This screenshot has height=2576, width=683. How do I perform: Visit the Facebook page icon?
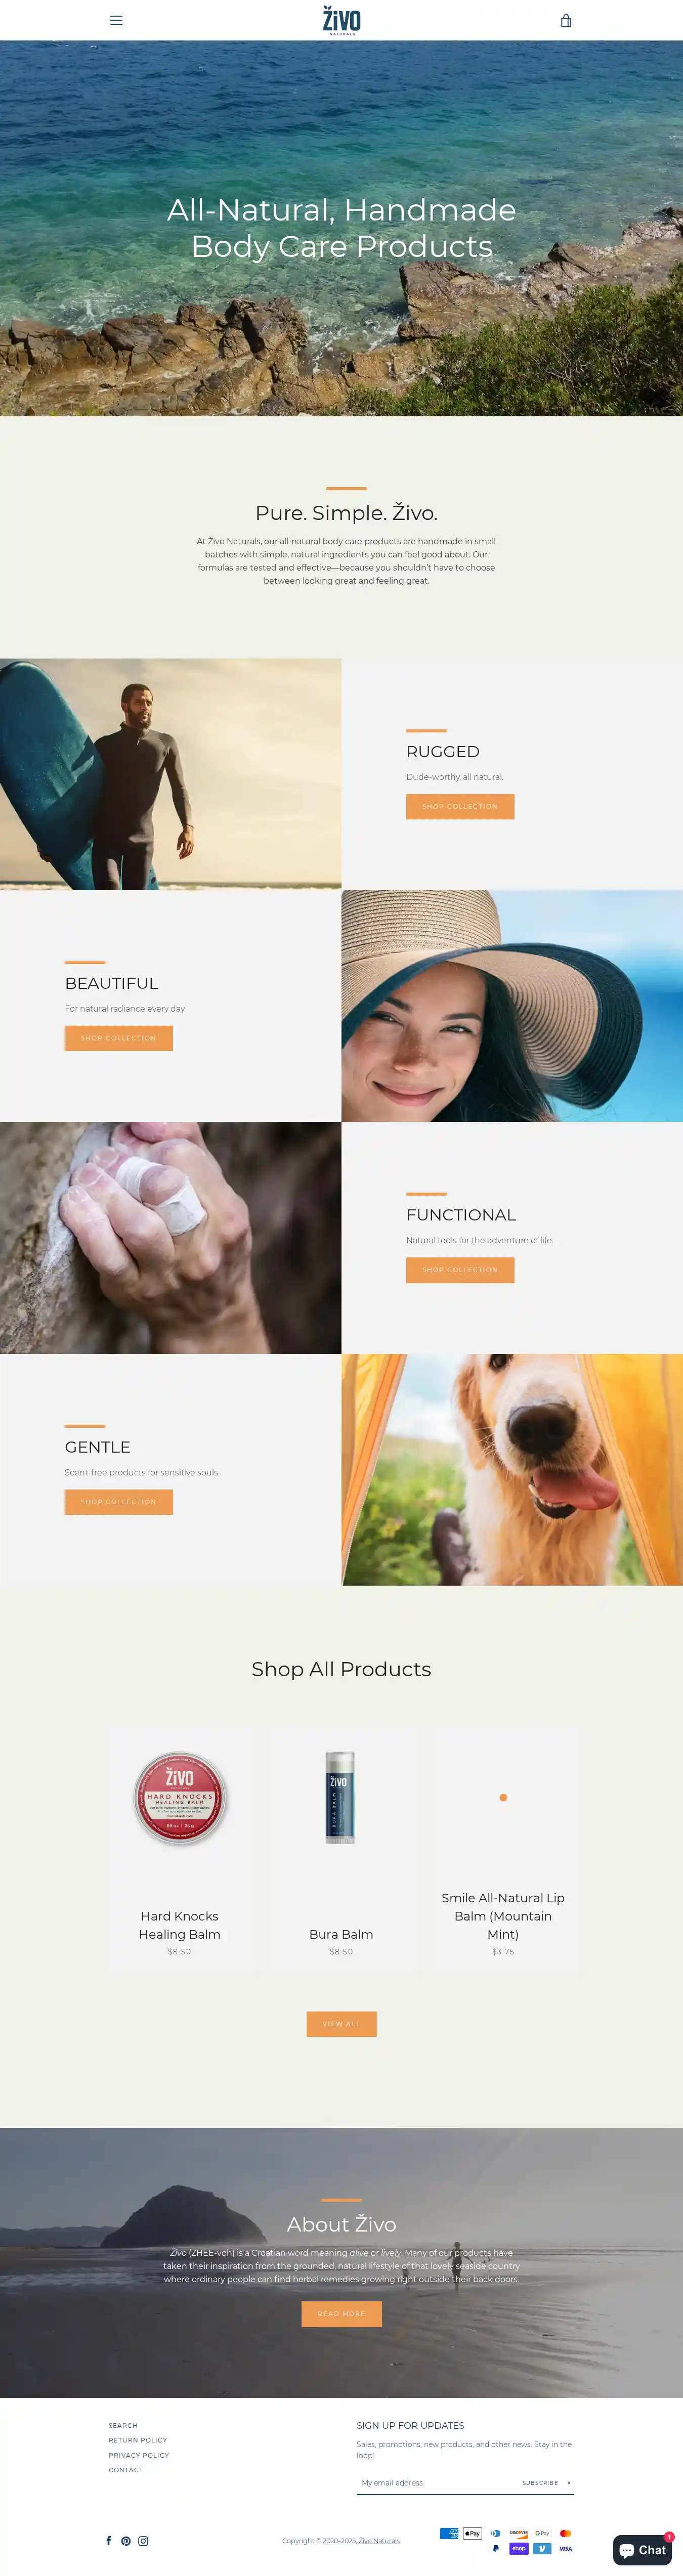click(x=109, y=2540)
